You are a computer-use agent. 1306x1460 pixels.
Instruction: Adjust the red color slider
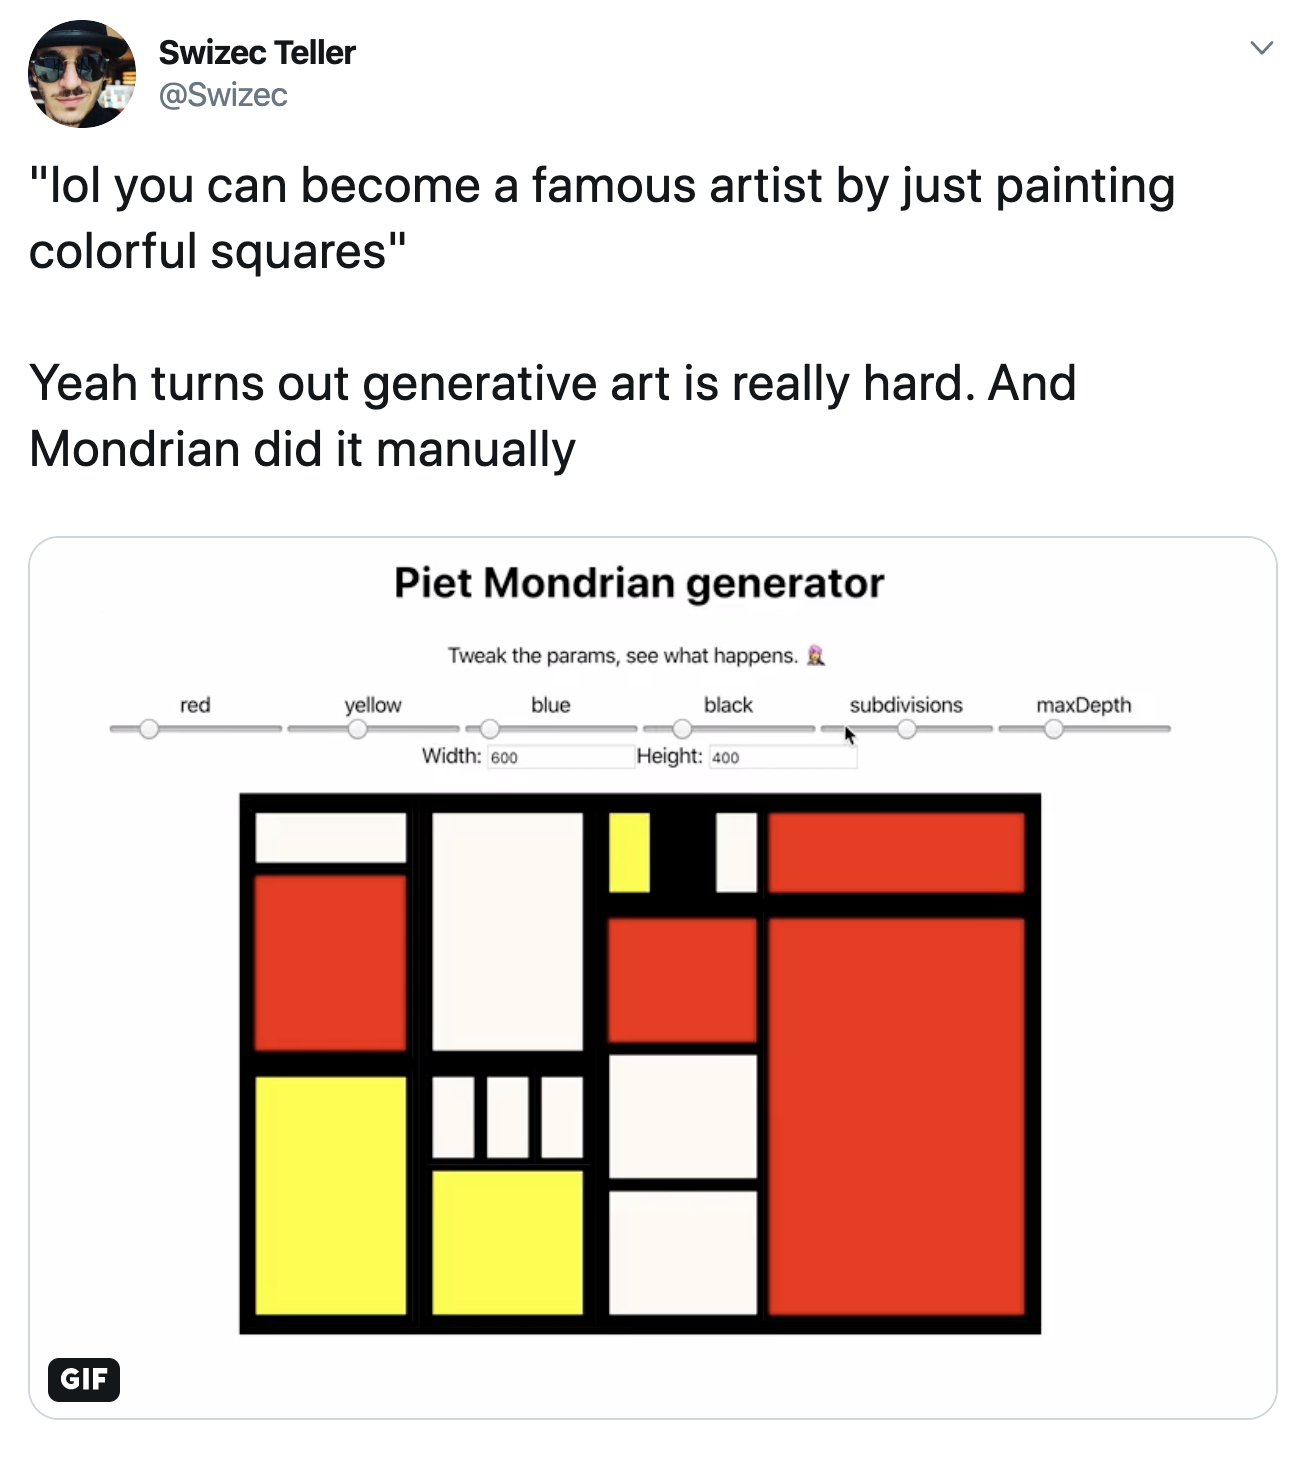point(150,731)
